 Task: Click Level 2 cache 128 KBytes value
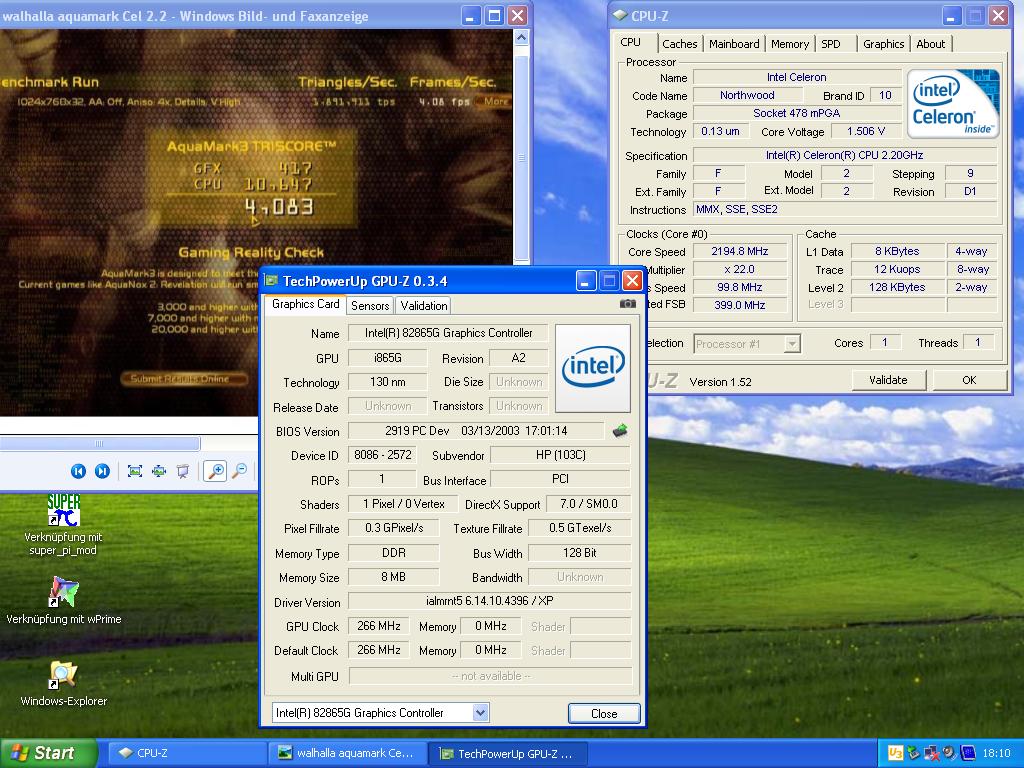[x=897, y=287]
